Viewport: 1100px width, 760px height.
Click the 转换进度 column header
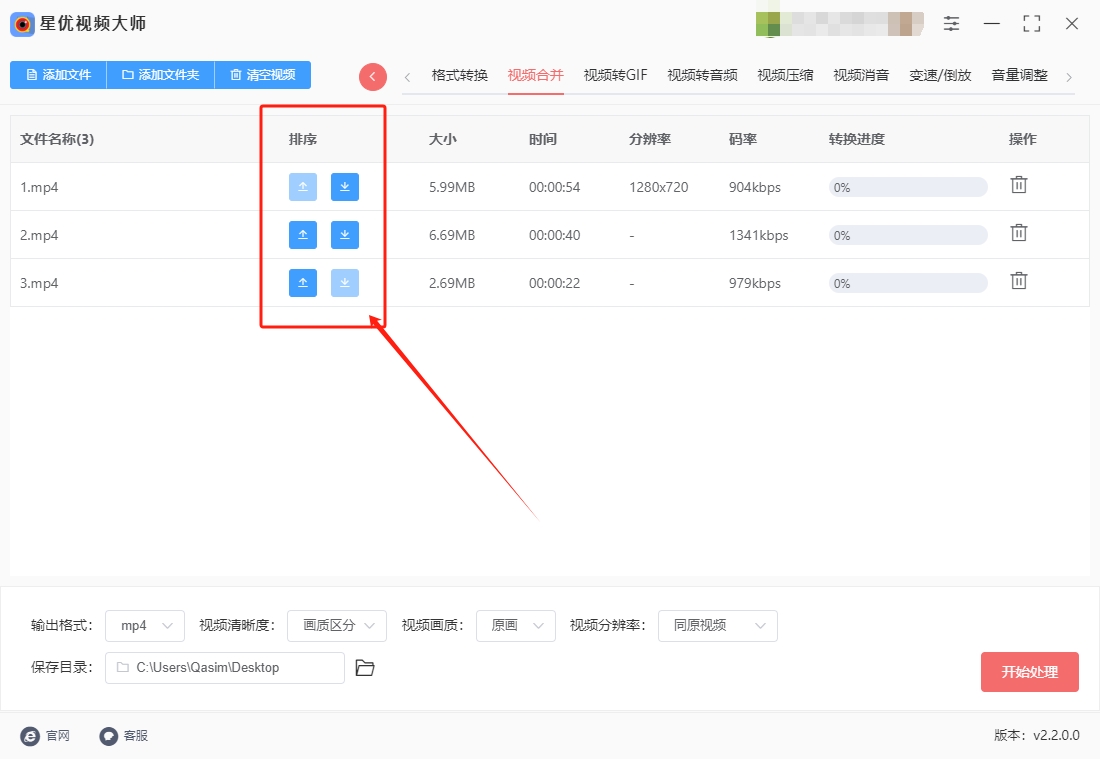tap(857, 139)
